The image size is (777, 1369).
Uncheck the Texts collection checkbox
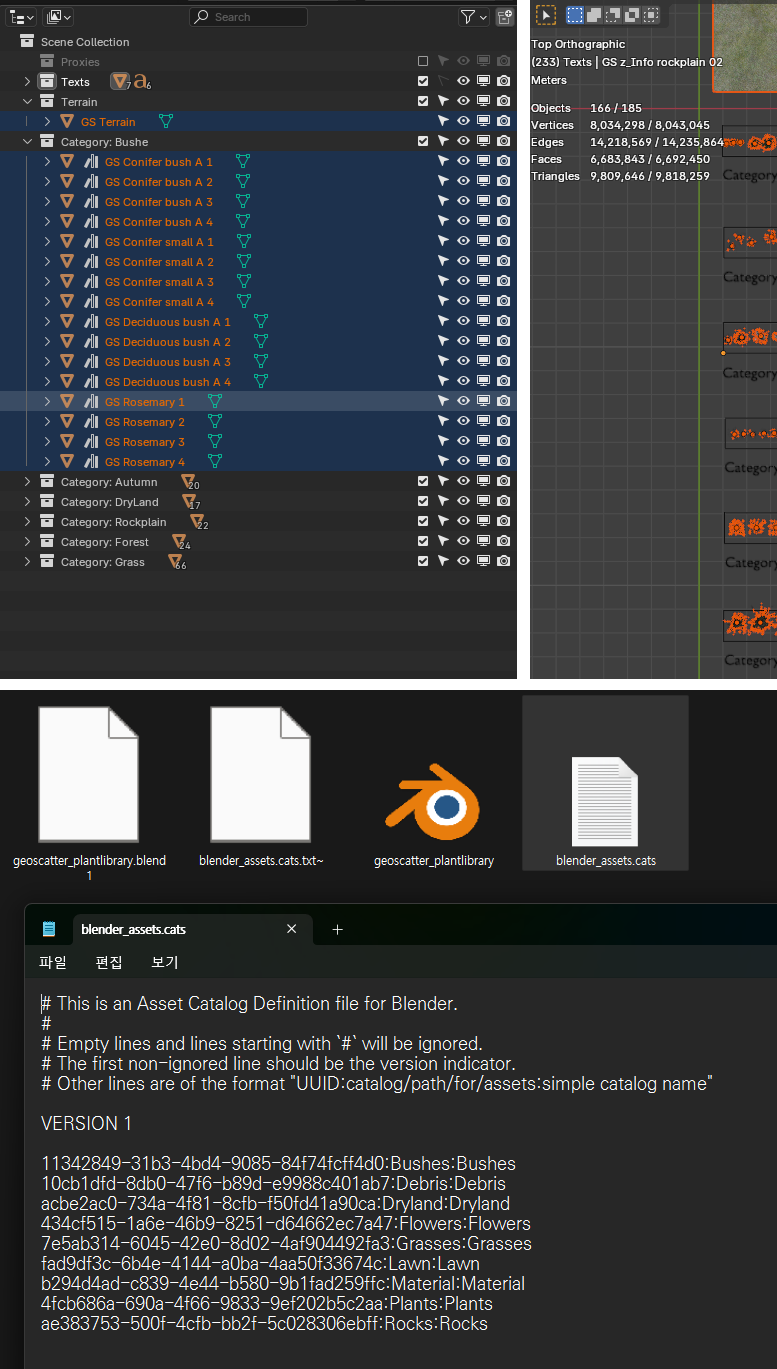tap(423, 82)
